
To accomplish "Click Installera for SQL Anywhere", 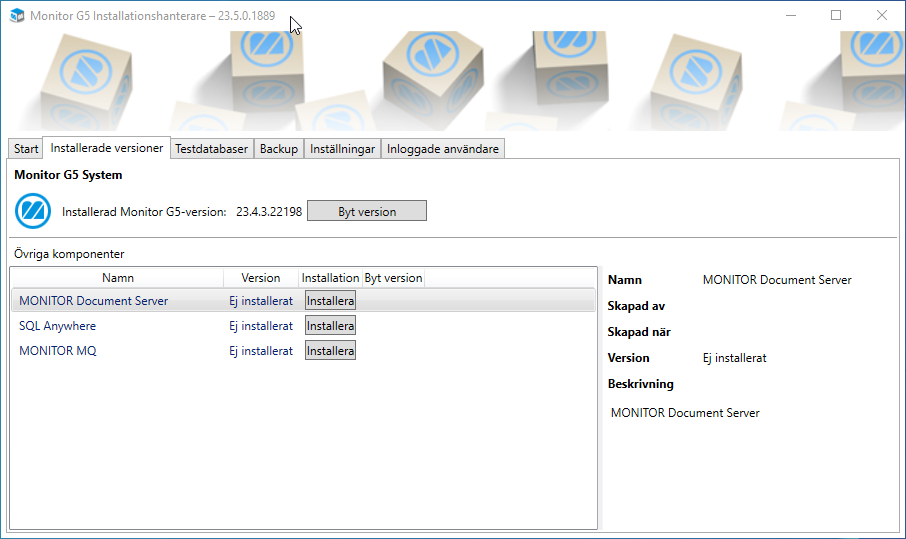I will click(331, 326).
